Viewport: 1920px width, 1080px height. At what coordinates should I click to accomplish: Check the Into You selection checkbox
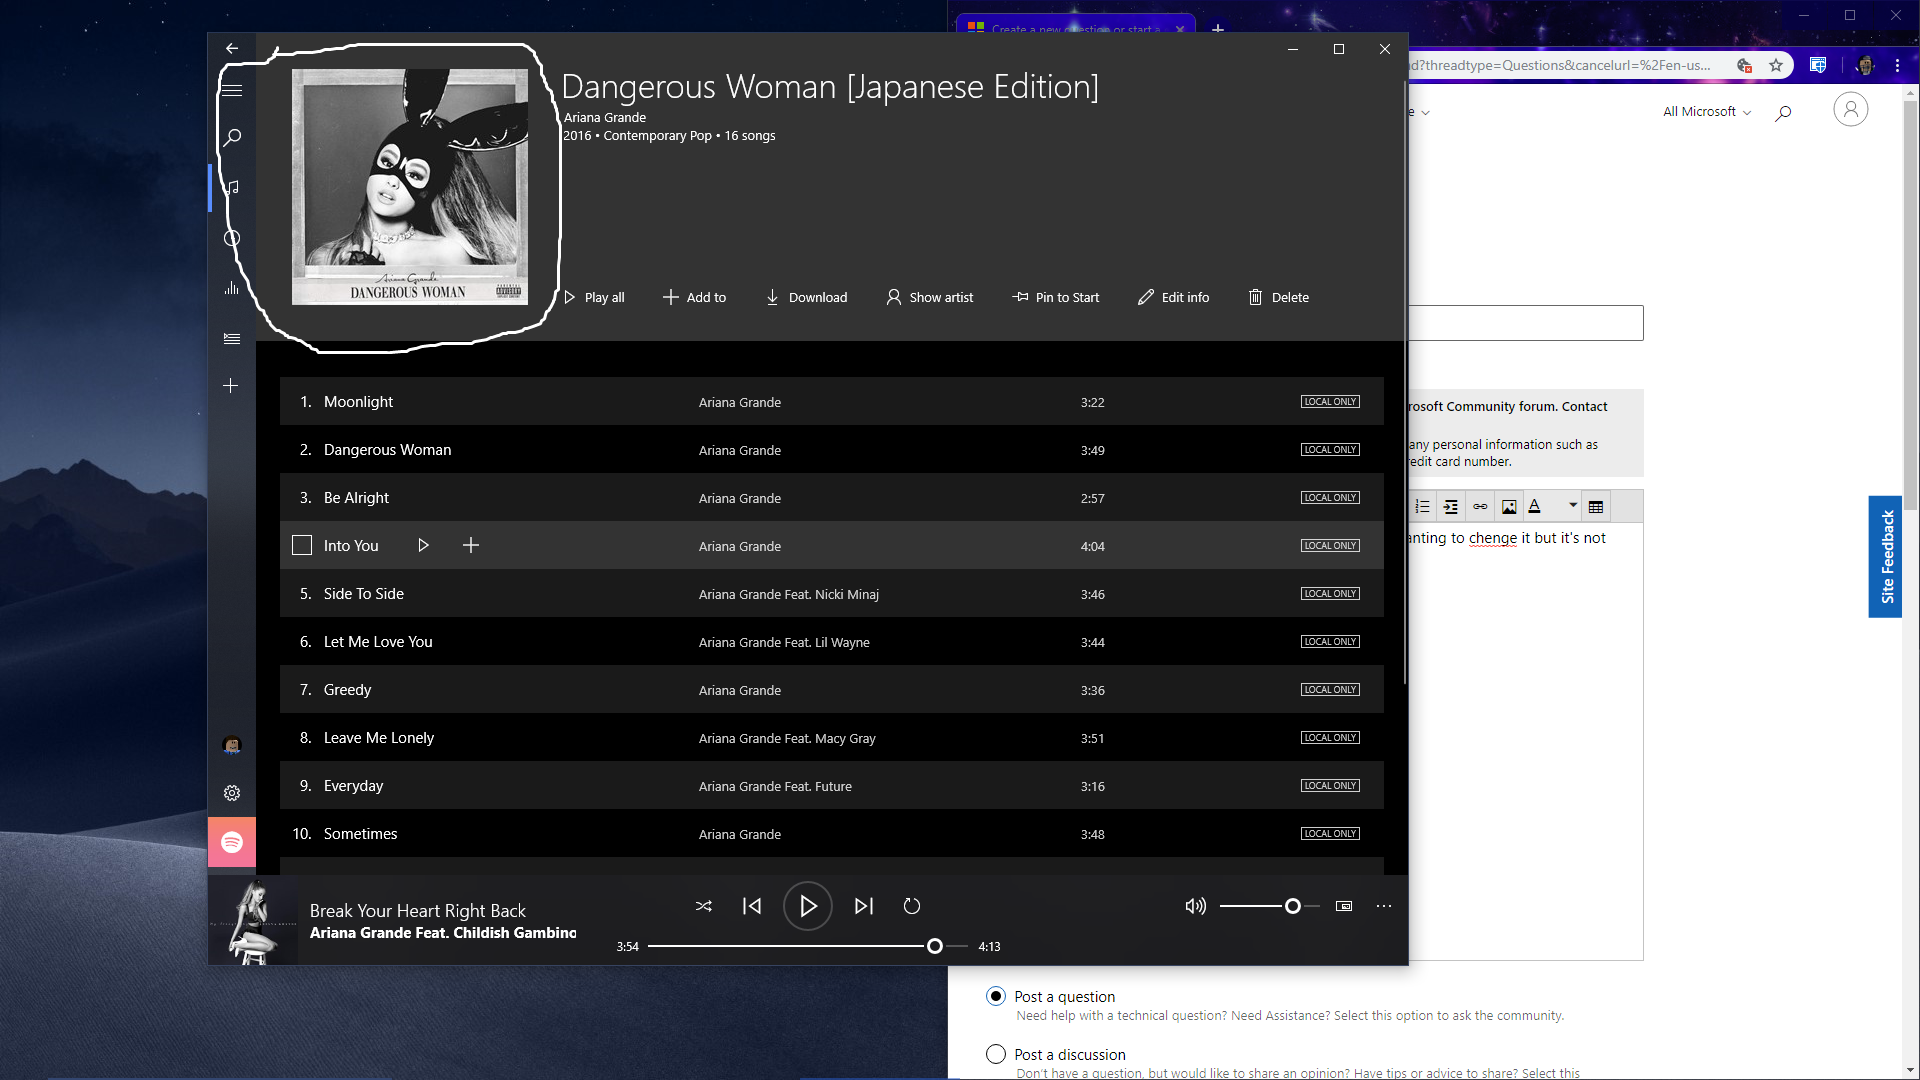tap(302, 545)
